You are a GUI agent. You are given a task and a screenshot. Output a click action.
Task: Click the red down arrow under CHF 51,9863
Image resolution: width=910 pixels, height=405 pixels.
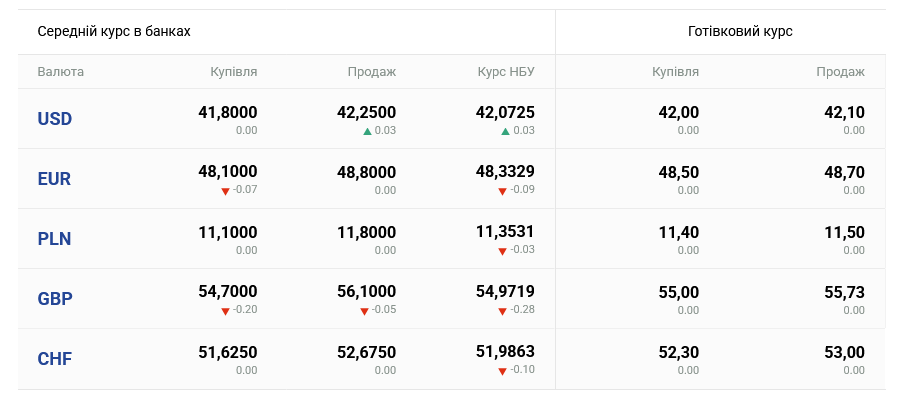(503, 371)
